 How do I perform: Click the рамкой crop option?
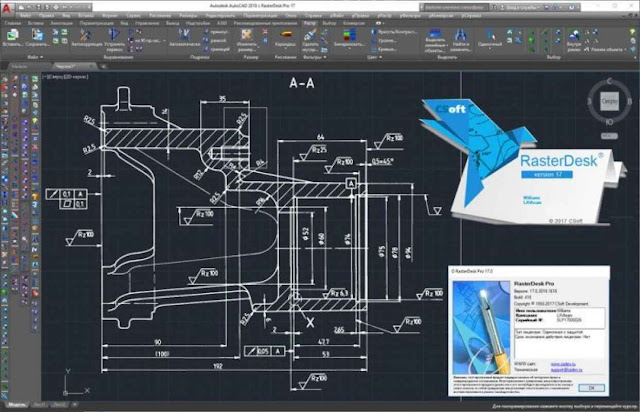(215, 40)
